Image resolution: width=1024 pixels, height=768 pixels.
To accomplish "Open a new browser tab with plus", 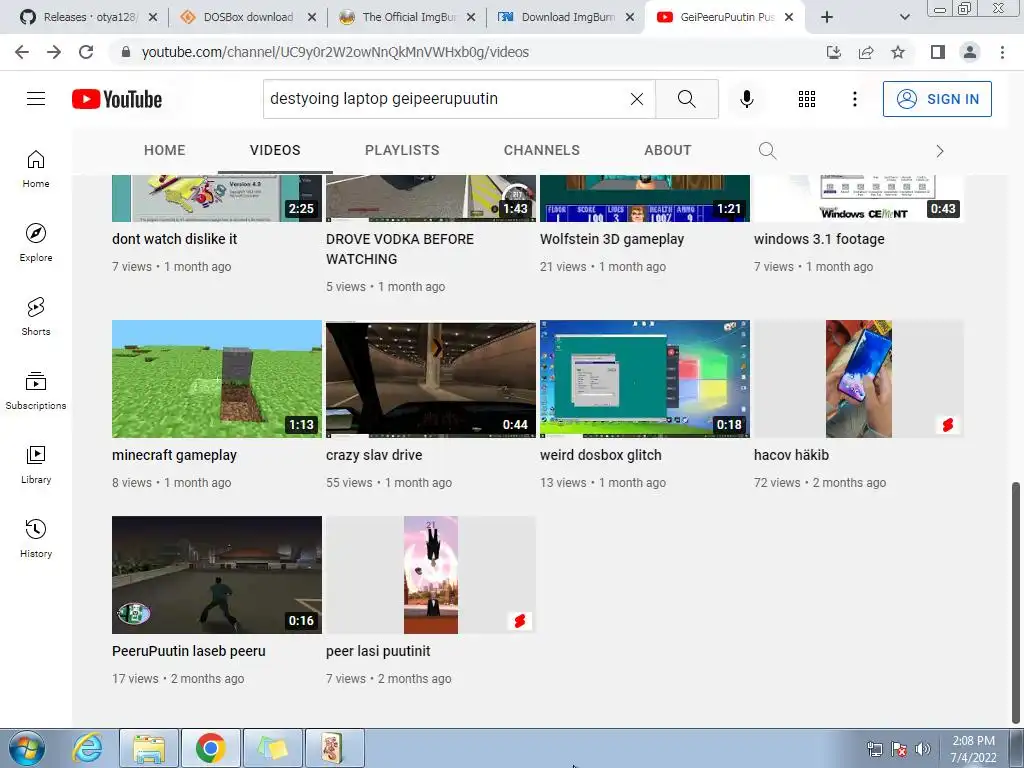I will [827, 17].
